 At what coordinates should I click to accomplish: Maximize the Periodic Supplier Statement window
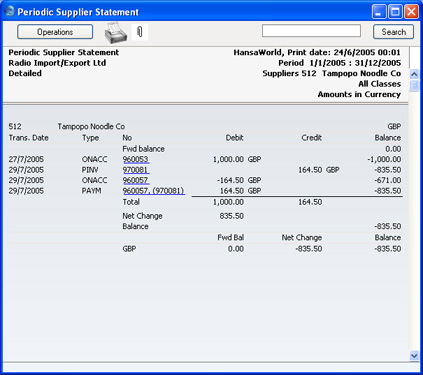pos(395,12)
